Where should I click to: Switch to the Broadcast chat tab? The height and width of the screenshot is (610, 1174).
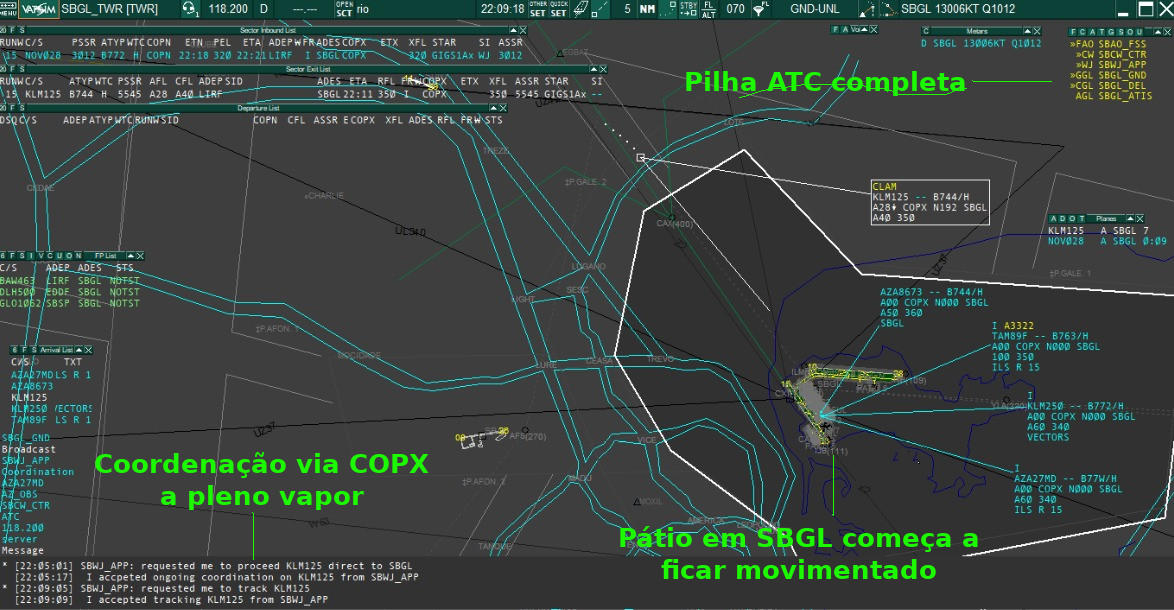[x=28, y=449]
